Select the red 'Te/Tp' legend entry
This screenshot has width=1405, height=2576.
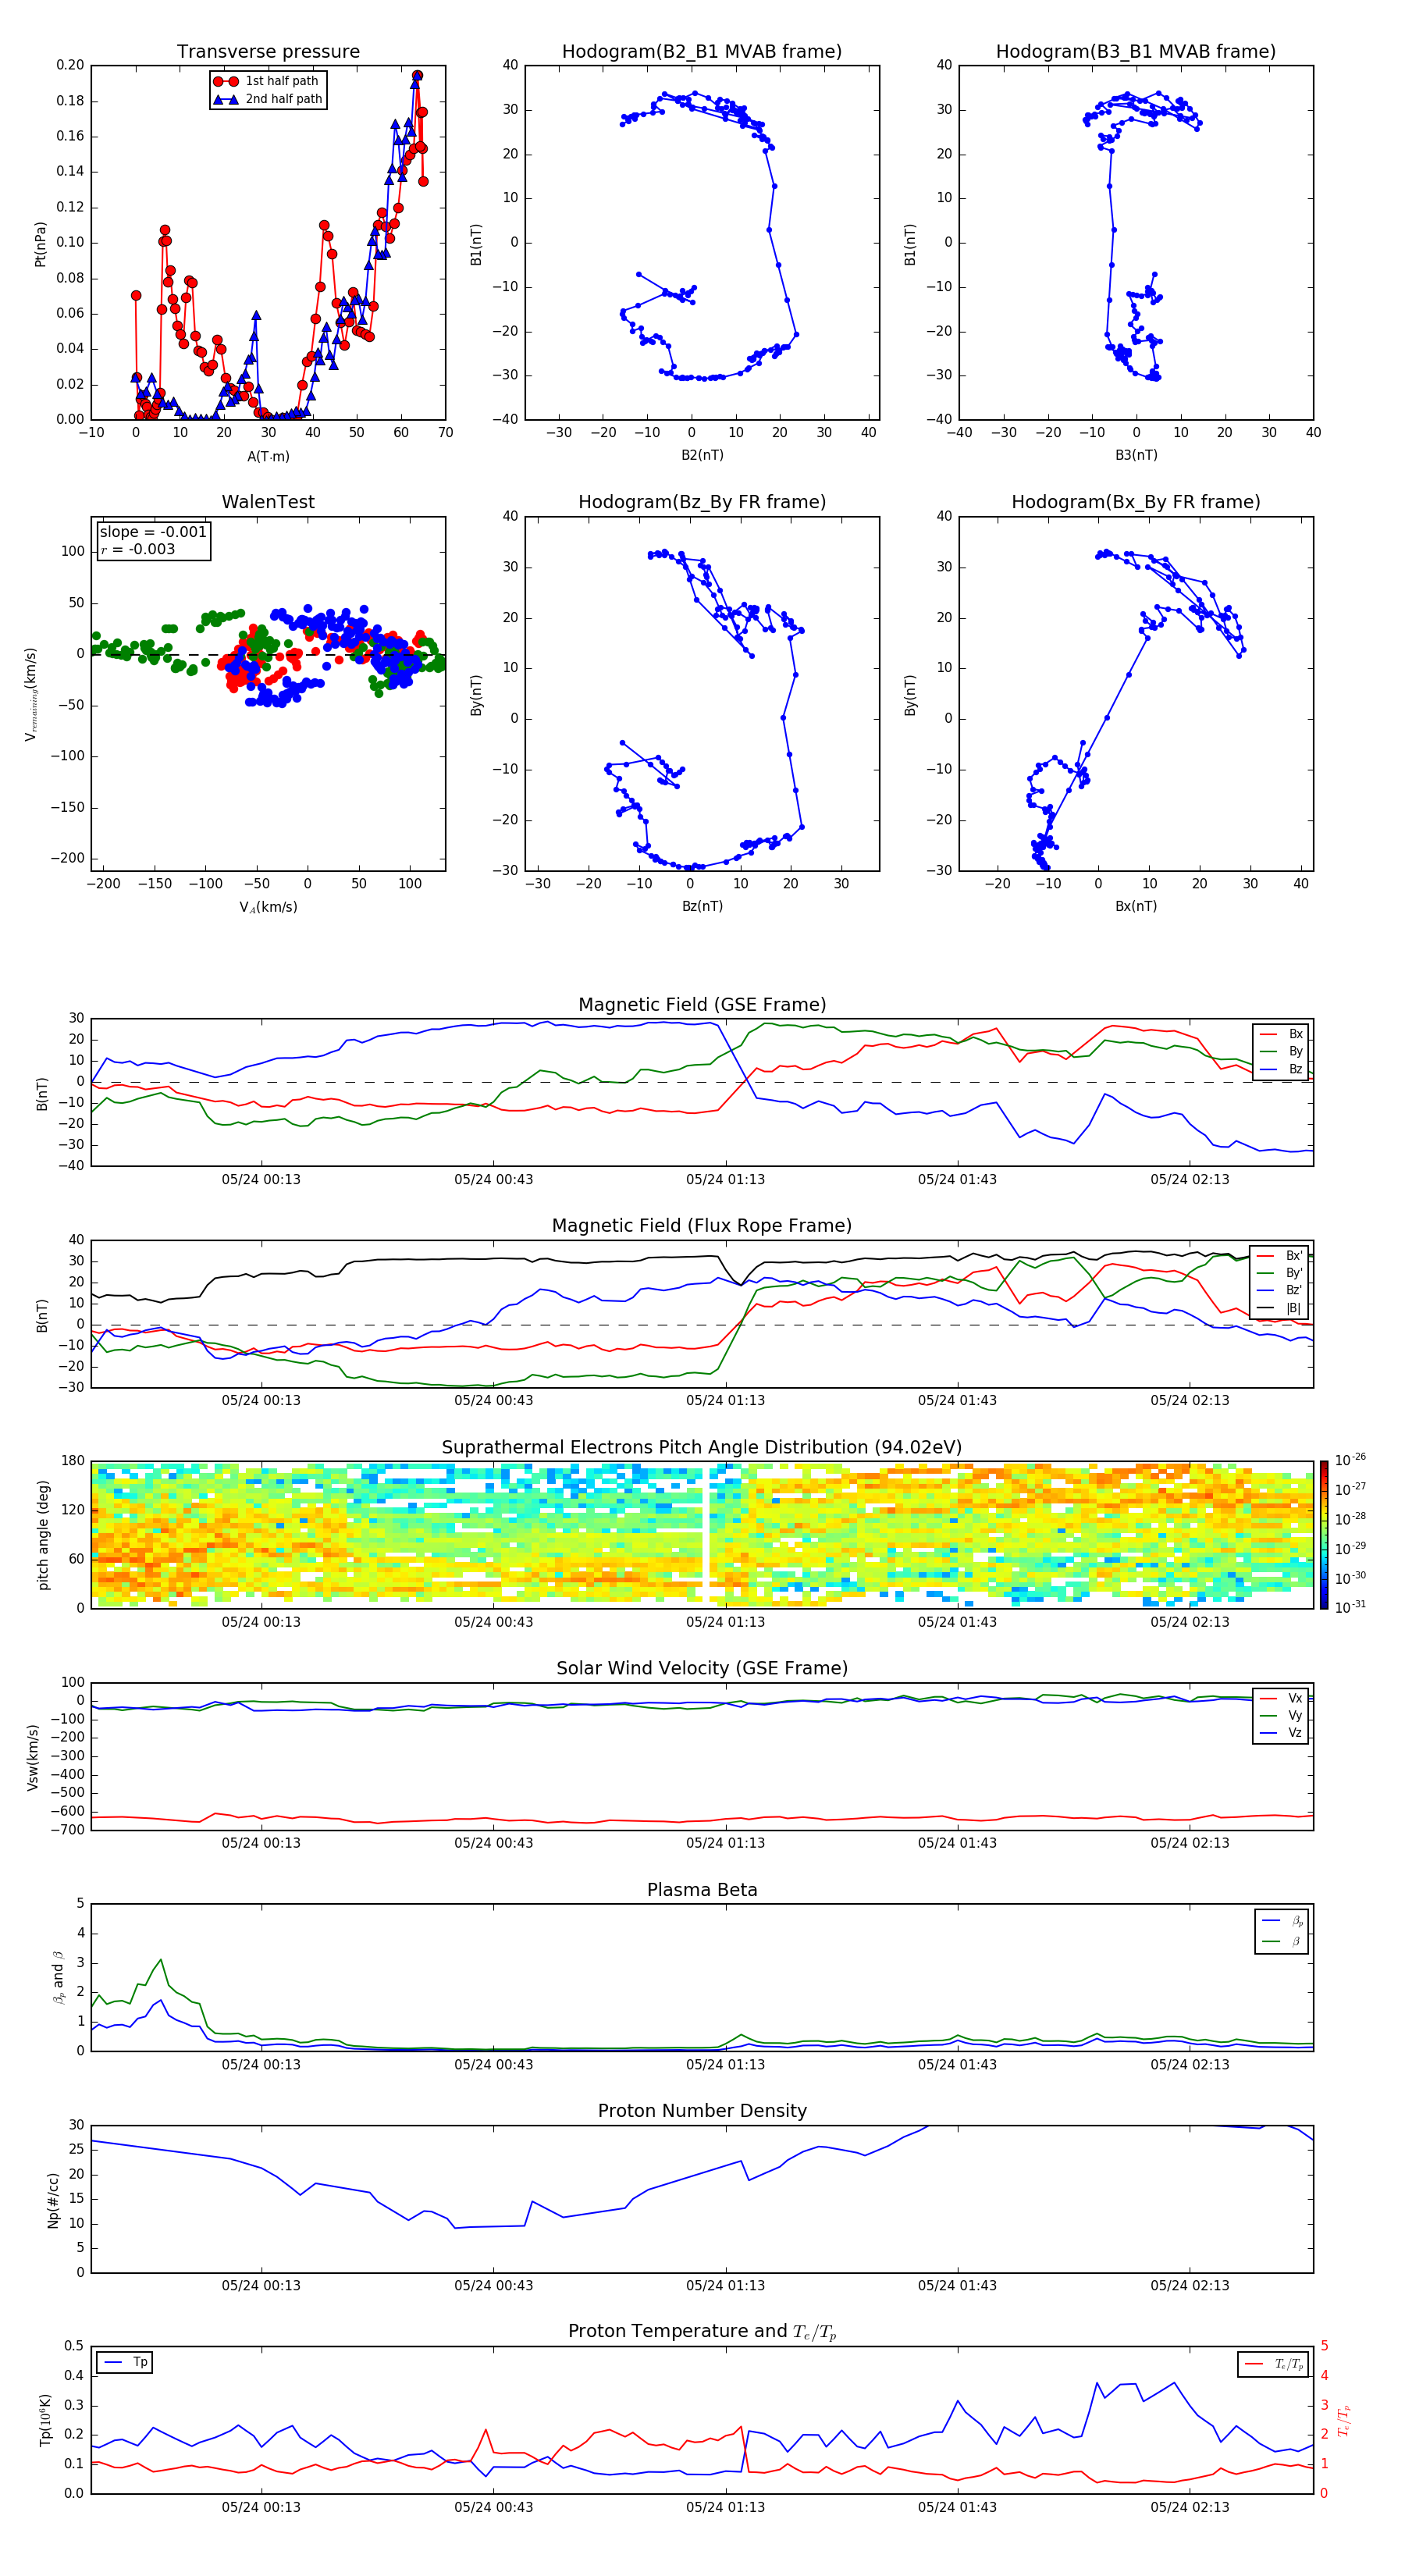pyautogui.click(x=1274, y=2364)
